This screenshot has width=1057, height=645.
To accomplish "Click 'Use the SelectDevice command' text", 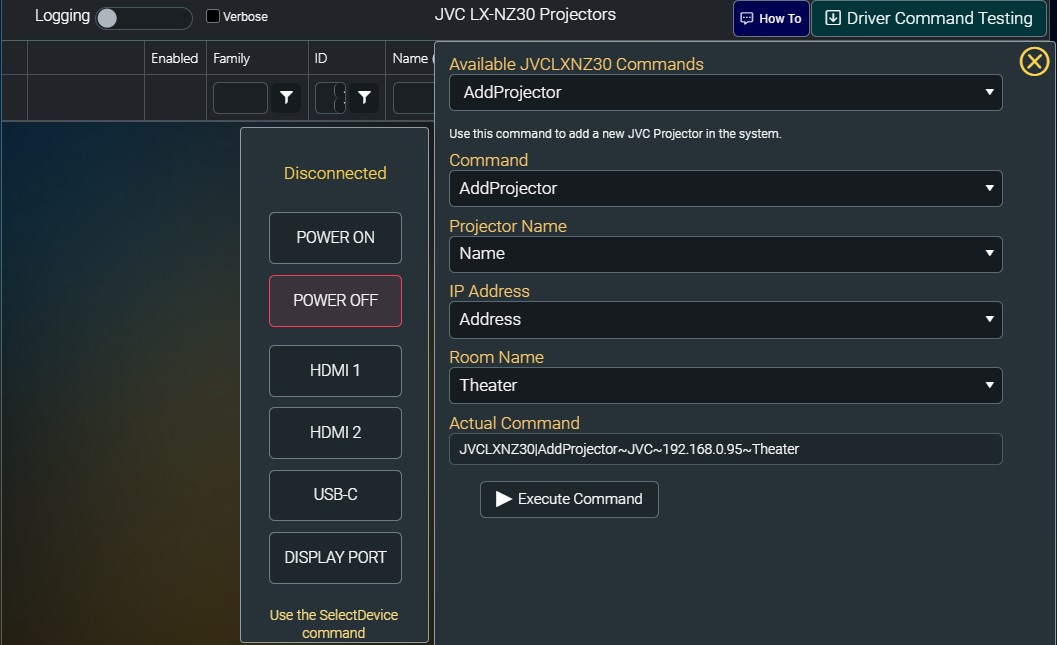I will click(x=334, y=623).
